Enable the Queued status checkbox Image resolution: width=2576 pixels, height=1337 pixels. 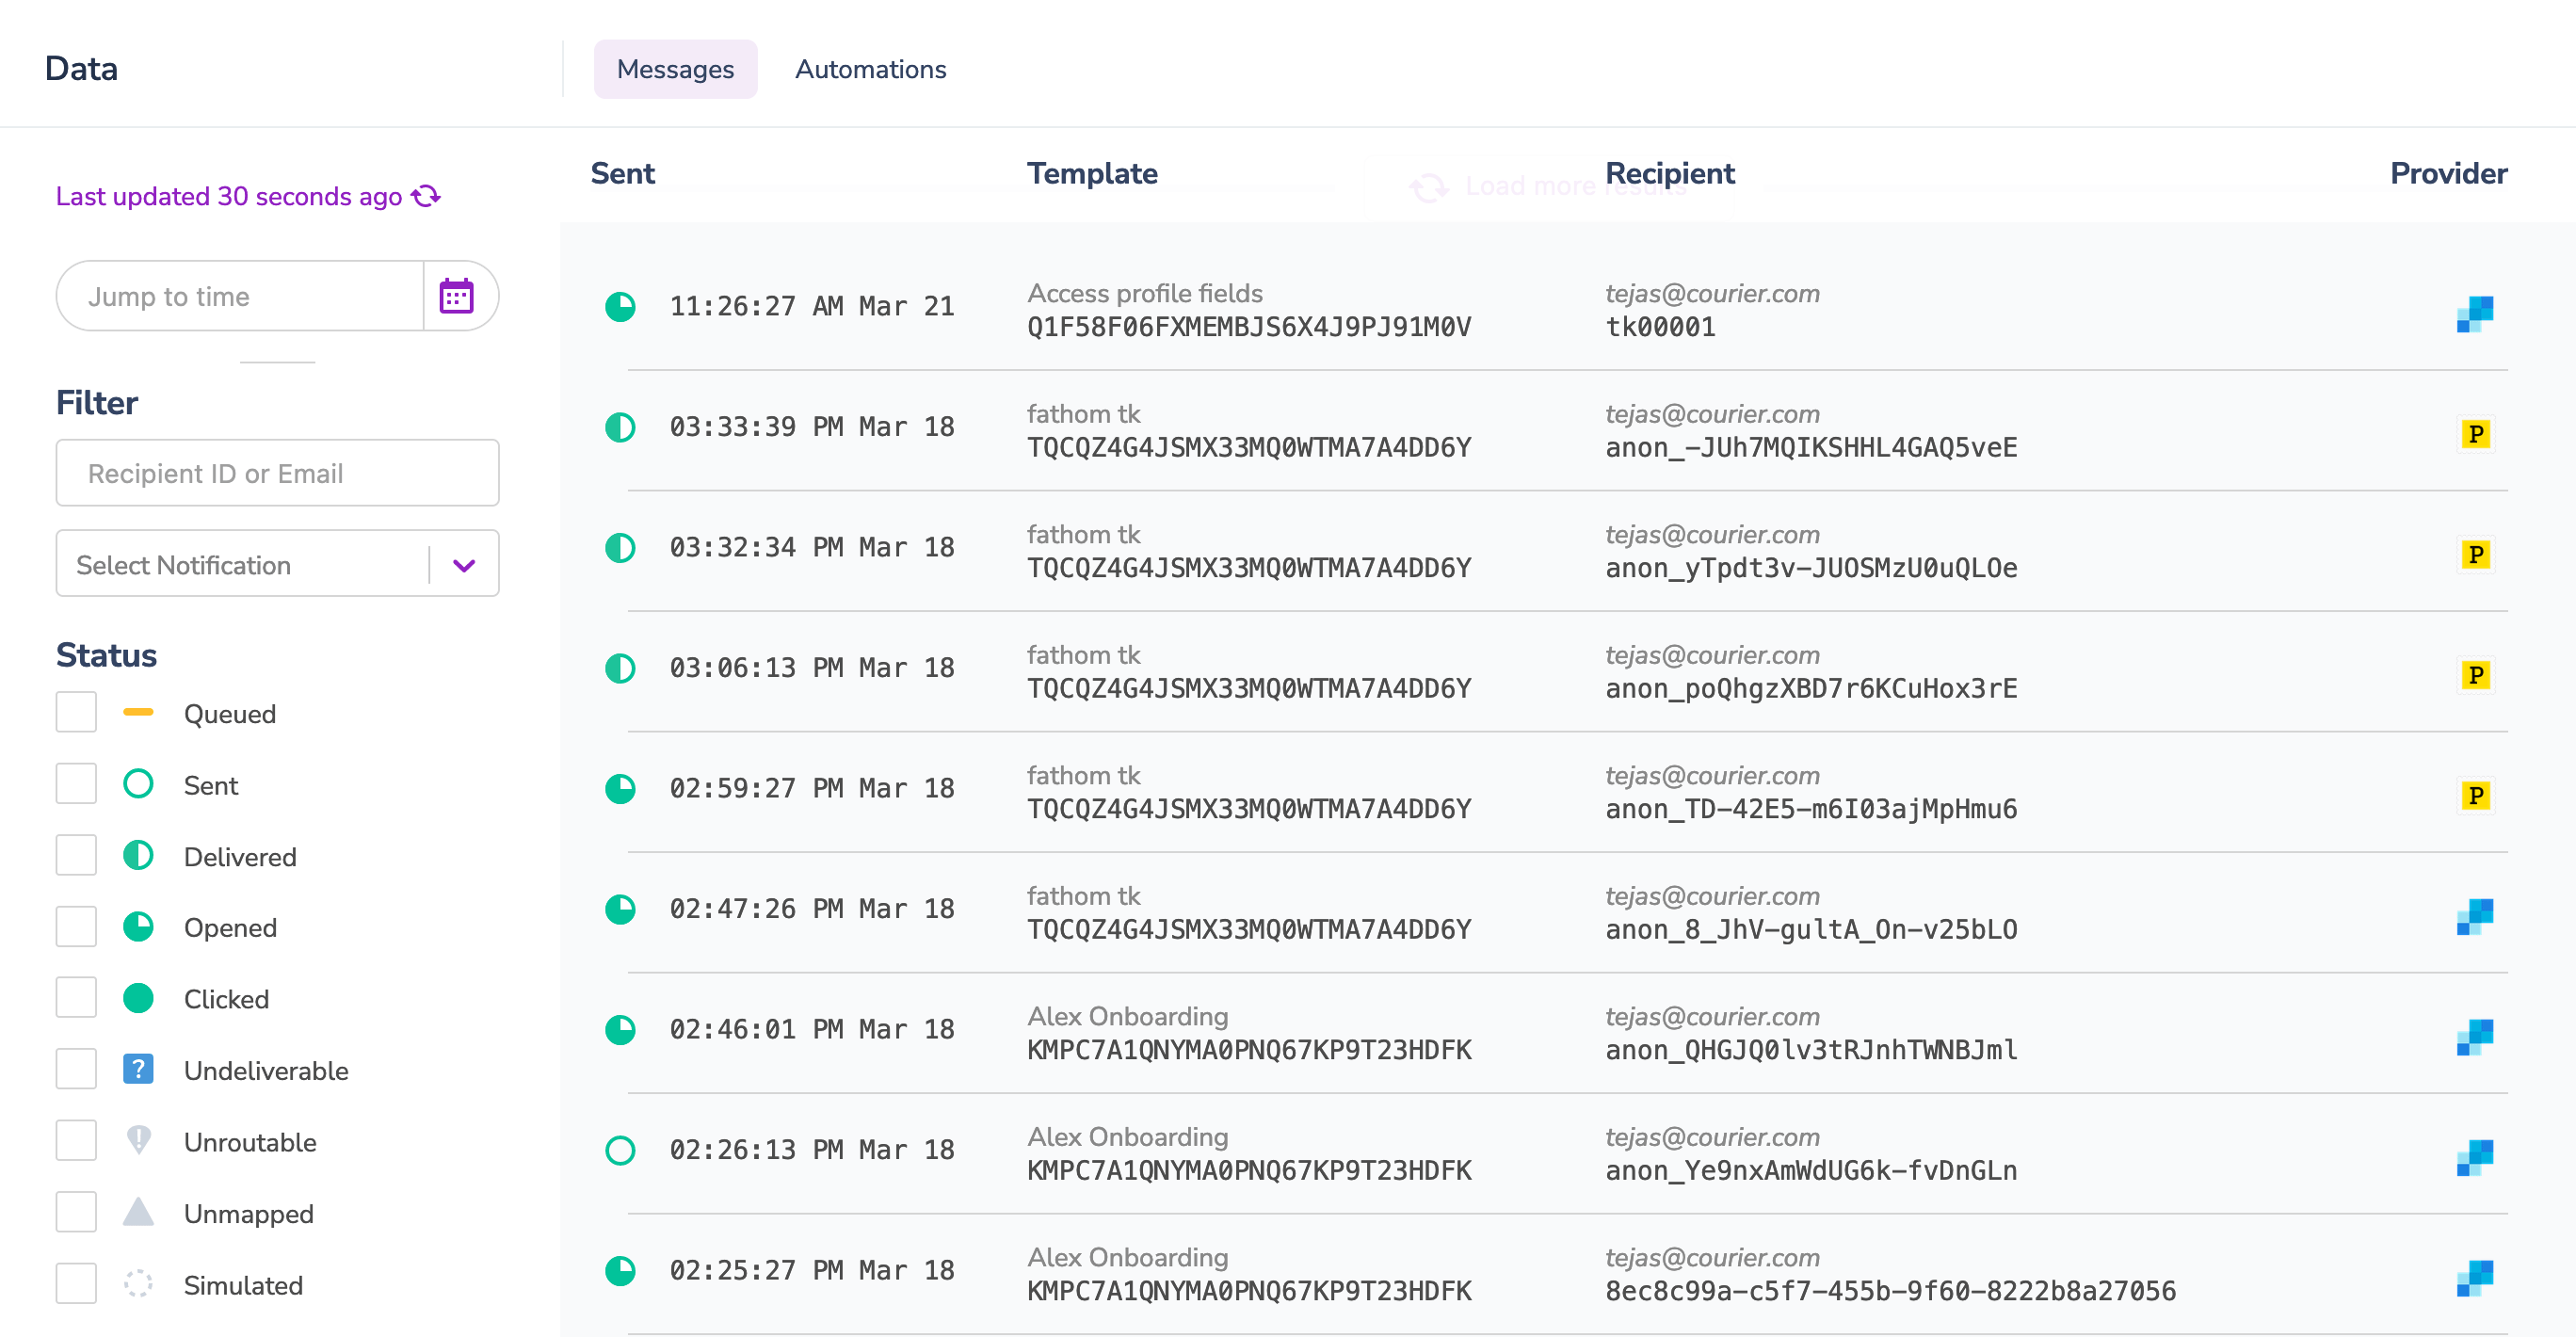tap(76, 713)
